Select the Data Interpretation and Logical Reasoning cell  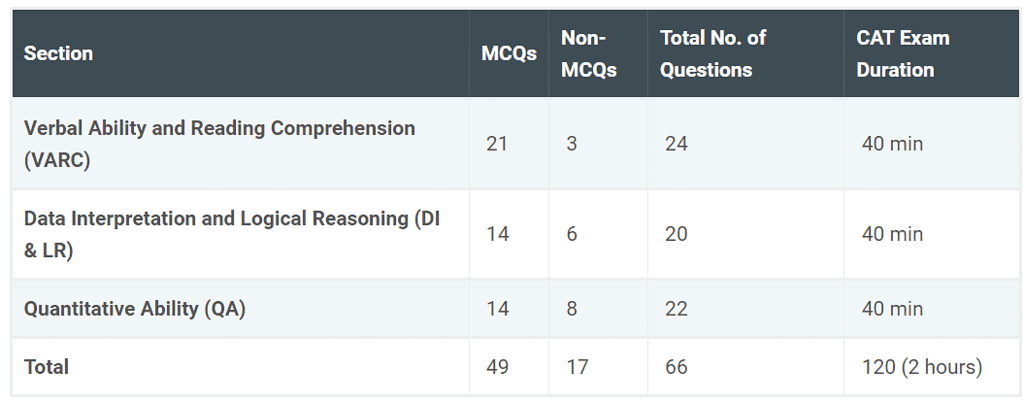(230, 234)
